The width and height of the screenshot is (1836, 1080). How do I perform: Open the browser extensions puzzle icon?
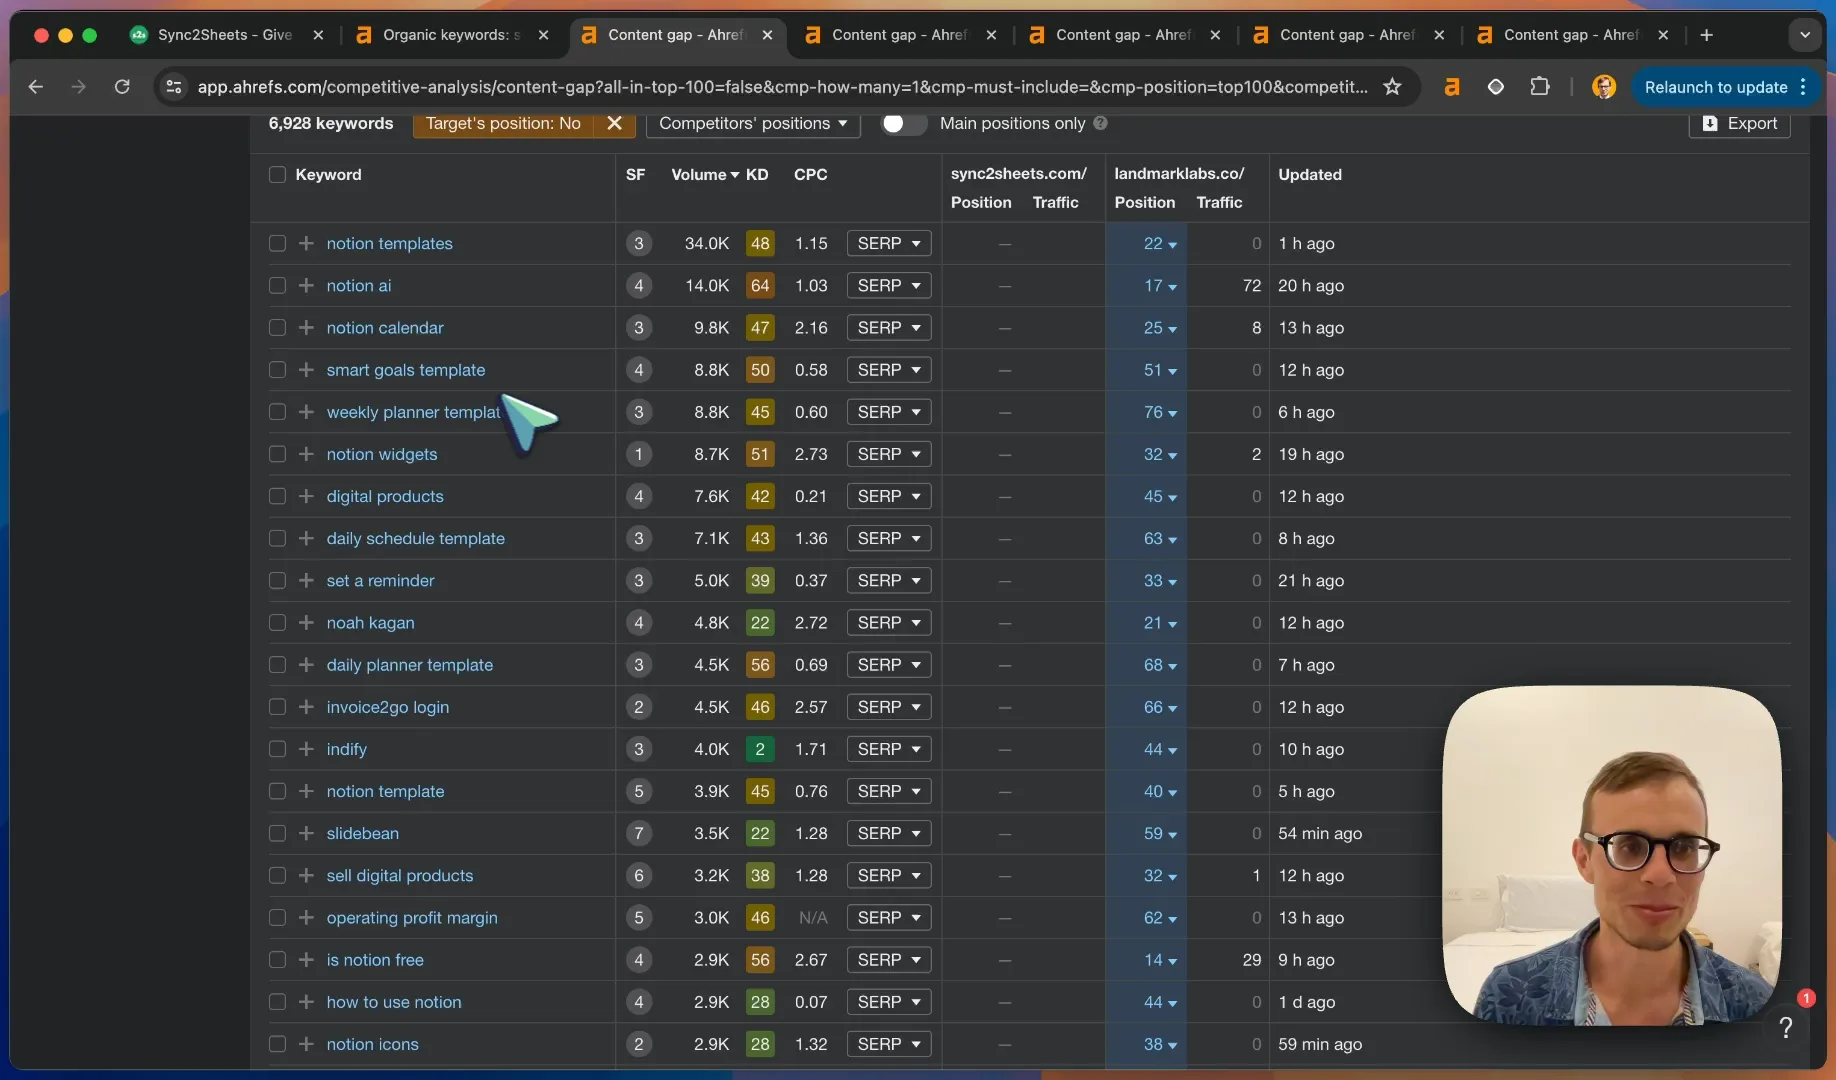click(1540, 87)
